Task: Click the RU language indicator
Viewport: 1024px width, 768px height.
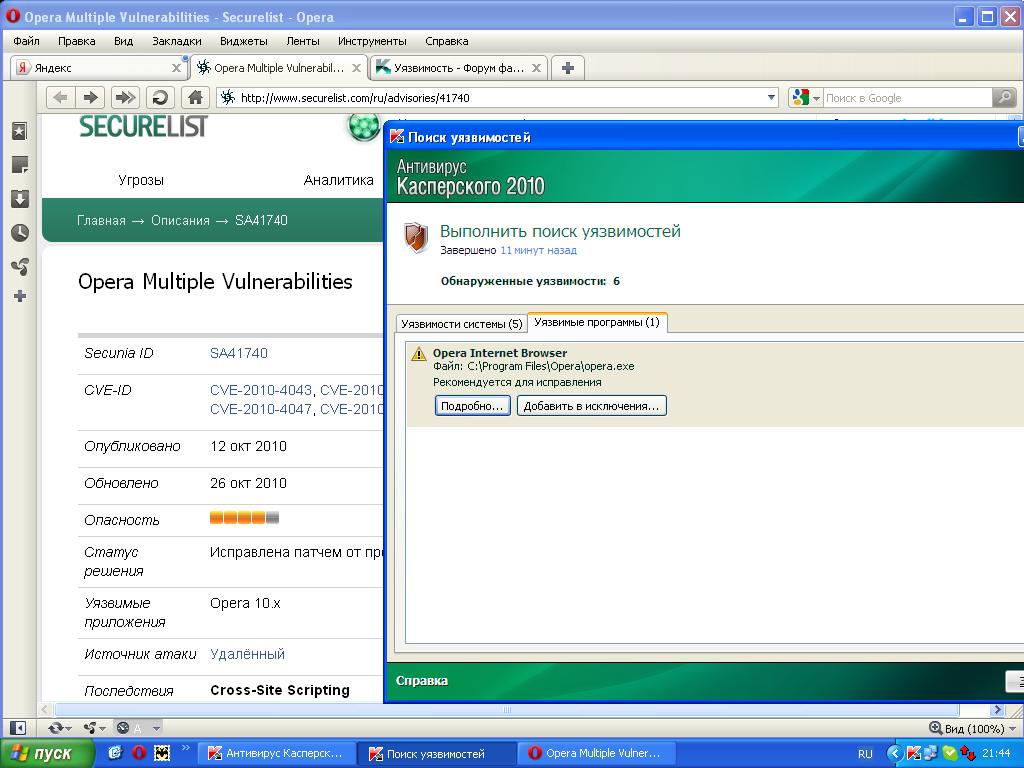Action: [x=865, y=754]
